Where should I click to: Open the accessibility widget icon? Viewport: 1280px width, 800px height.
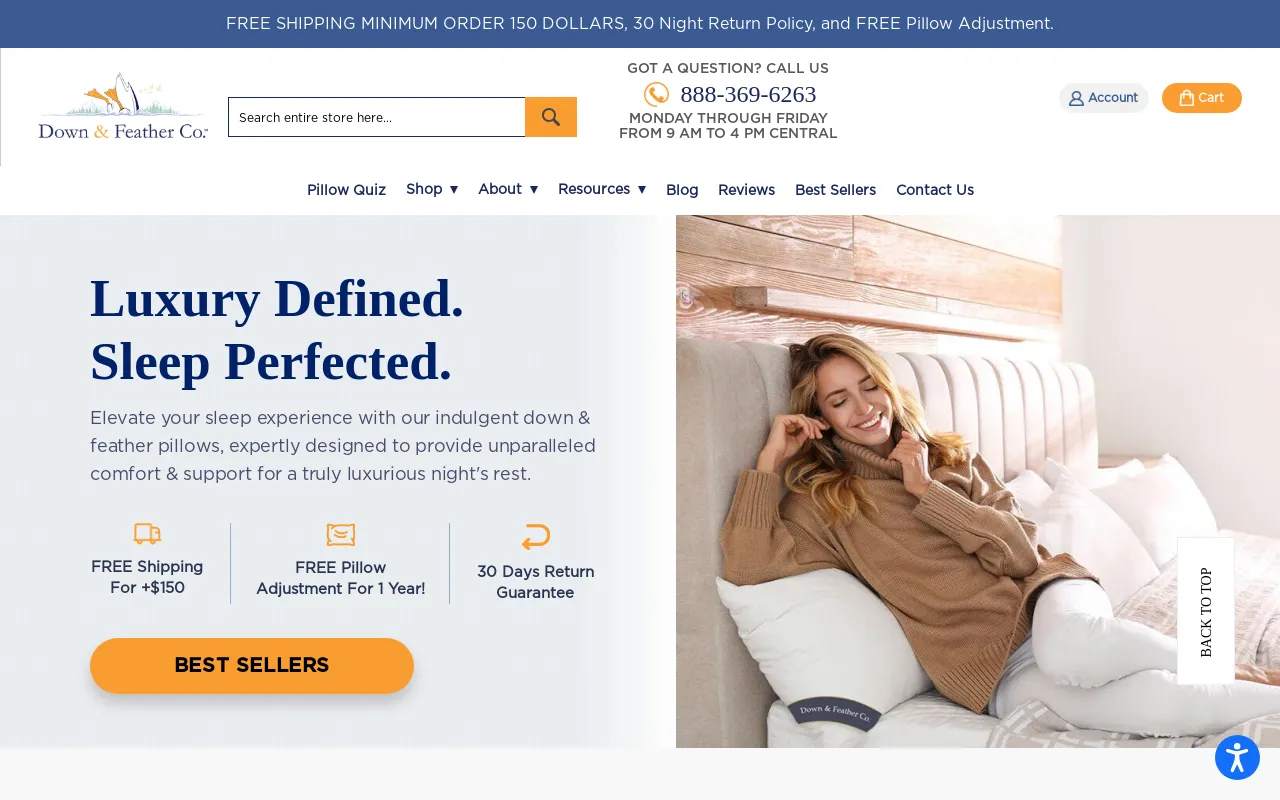[1237, 758]
